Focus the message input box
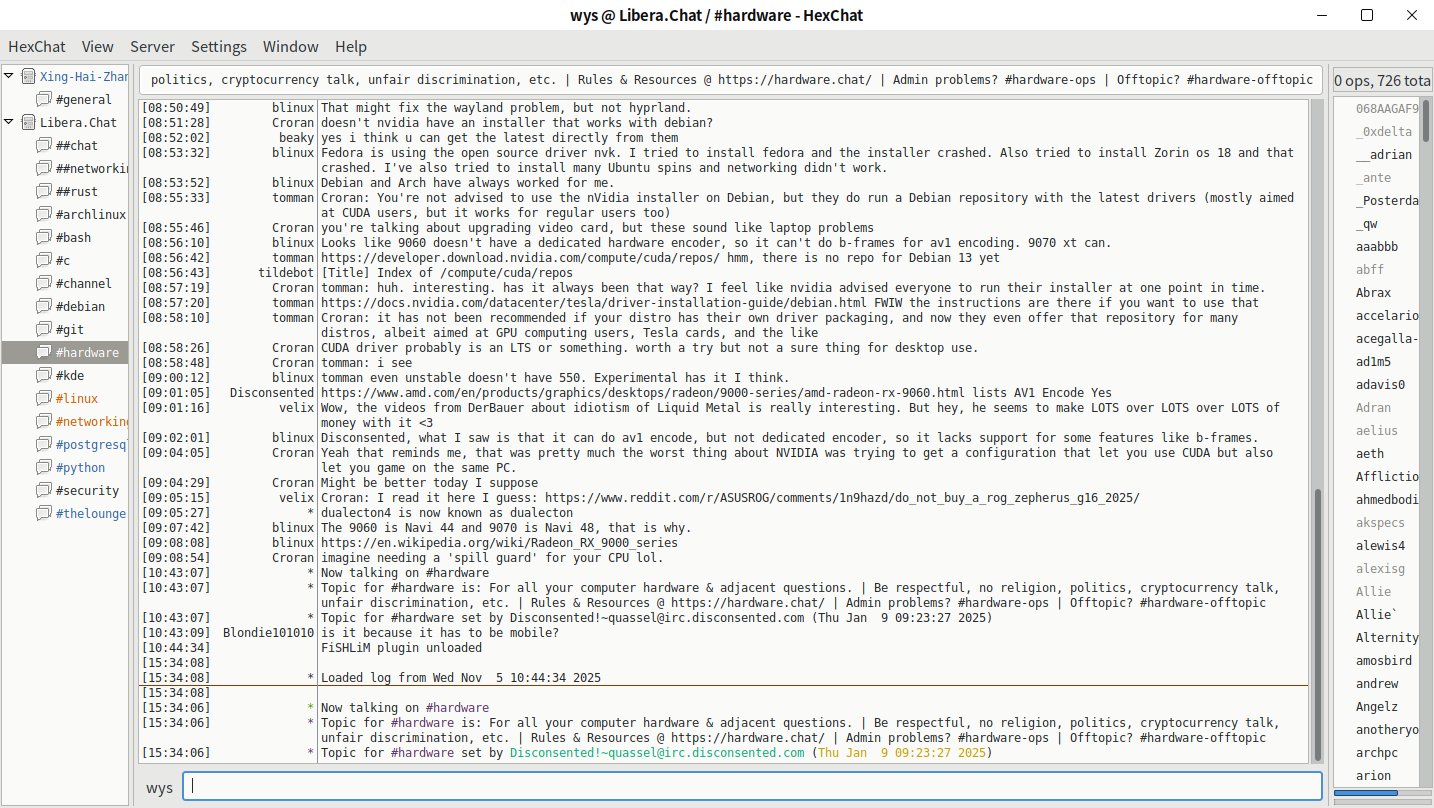Screen dimensions: 1434x808 click(752, 786)
